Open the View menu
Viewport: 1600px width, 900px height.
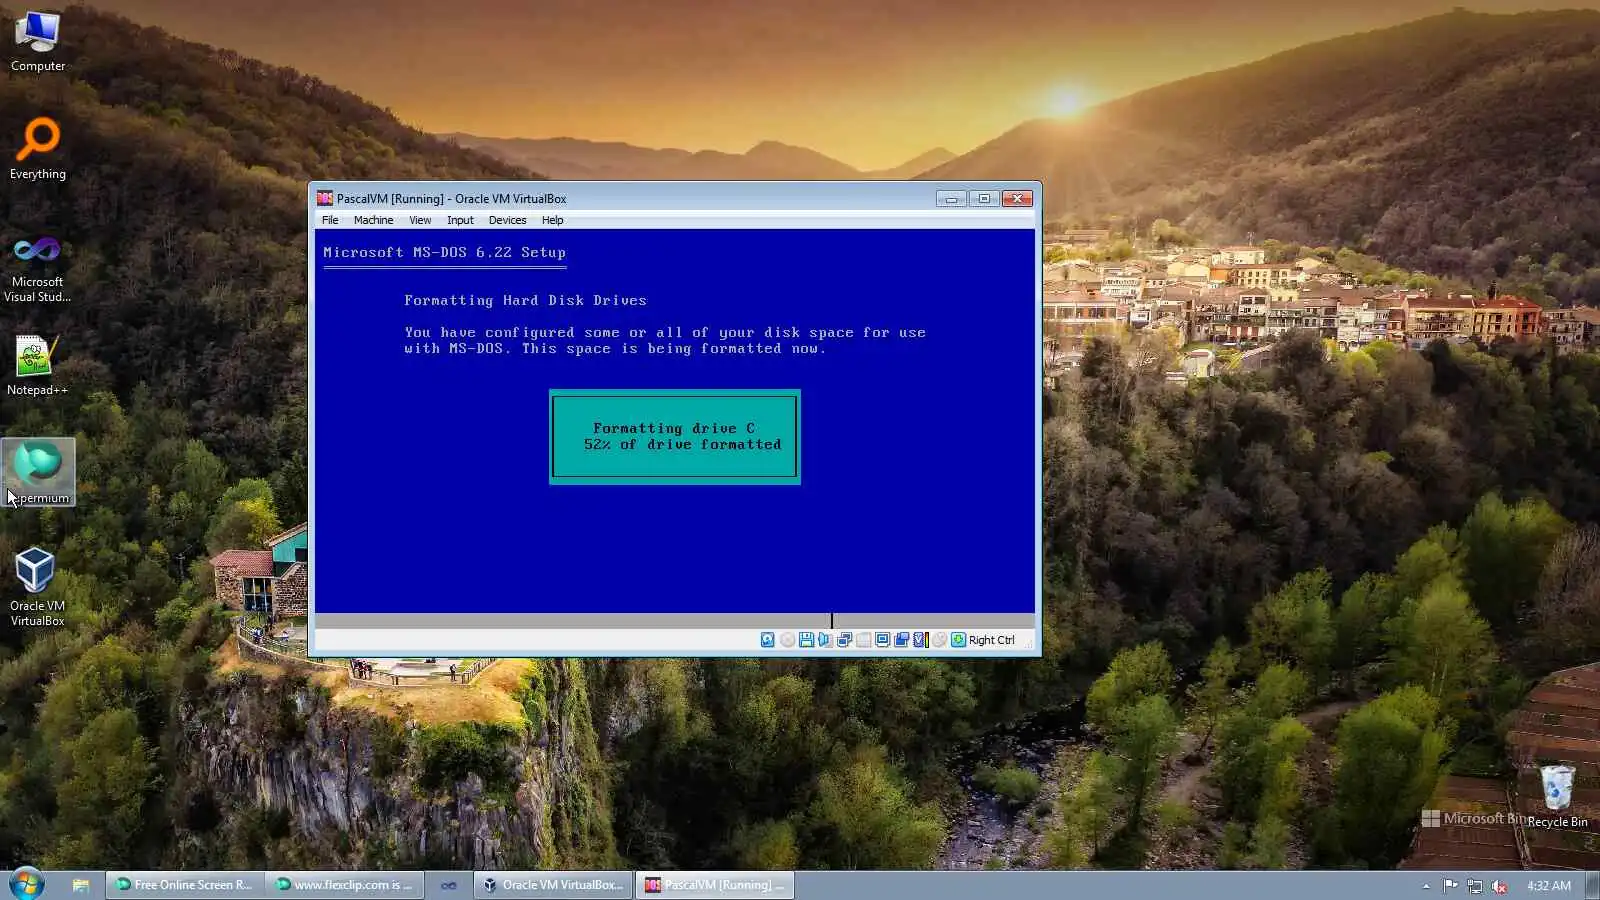(x=420, y=220)
